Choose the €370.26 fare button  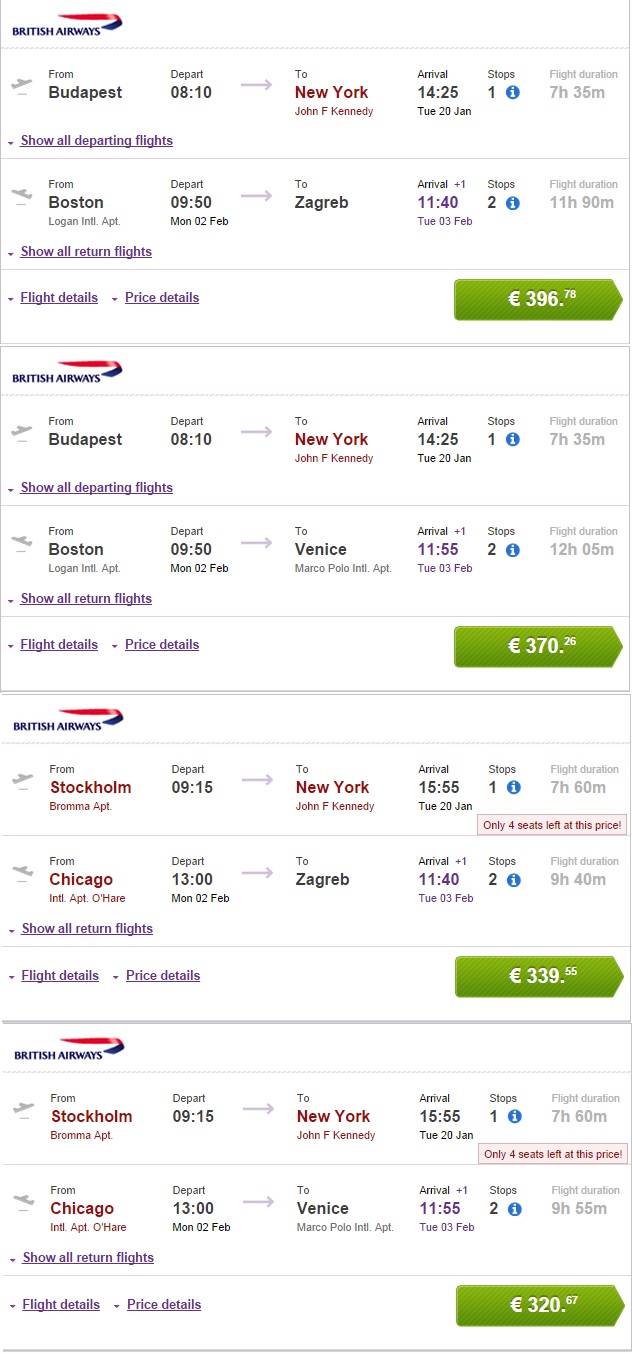click(x=537, y=646)
